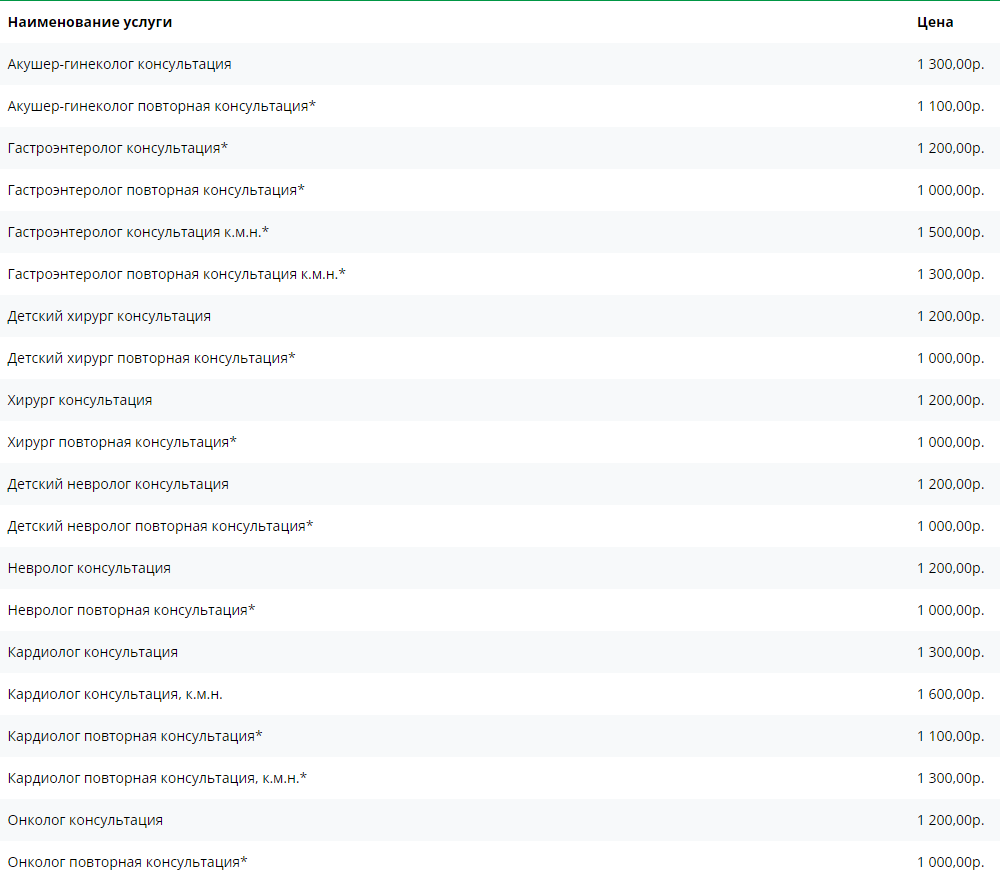Select the "Онколог консультация" service name
The image size is (1000, 879).
point(85,820)
